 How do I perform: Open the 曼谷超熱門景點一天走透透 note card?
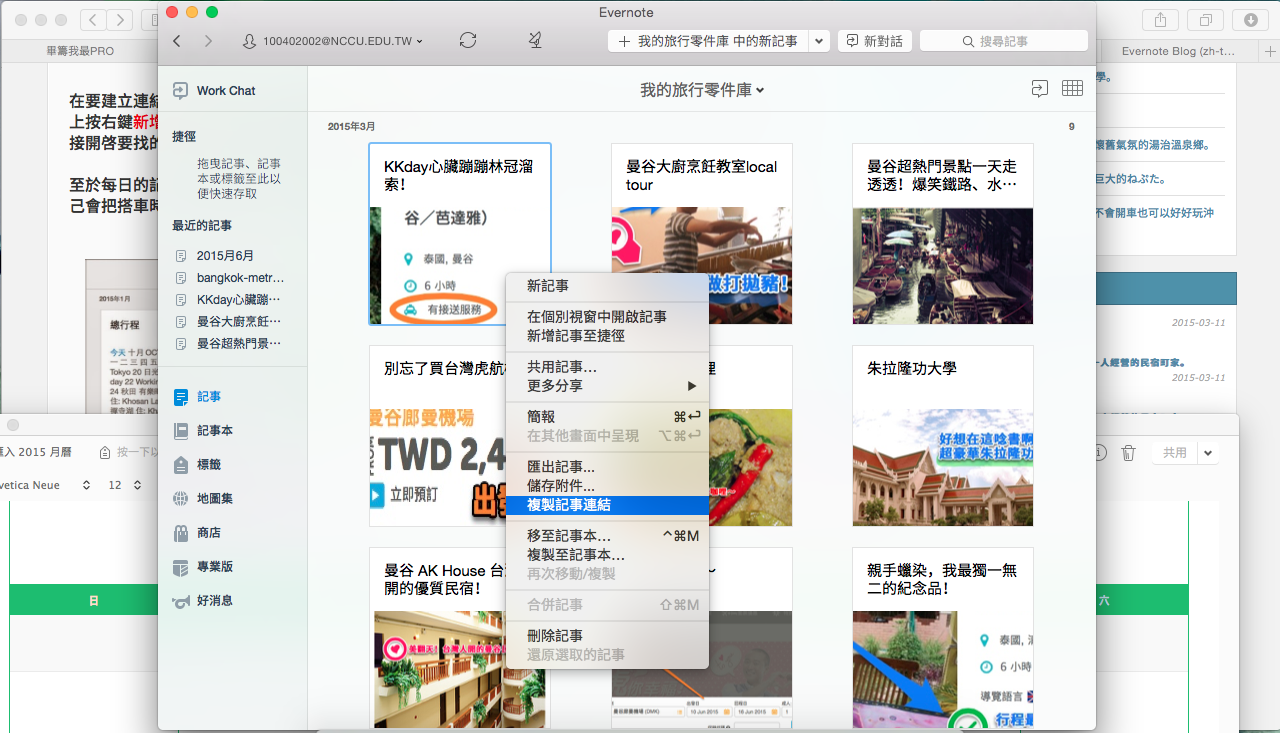(943, 233)
